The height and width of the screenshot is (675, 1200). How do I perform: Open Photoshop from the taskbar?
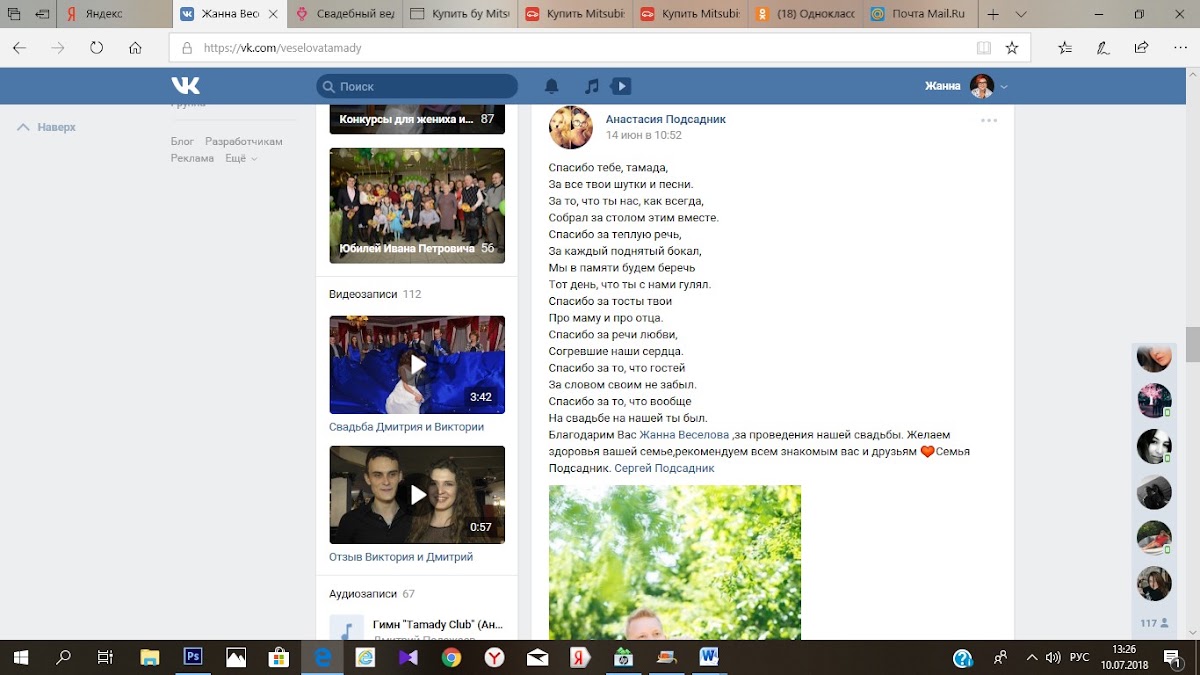tap(193, 657)
